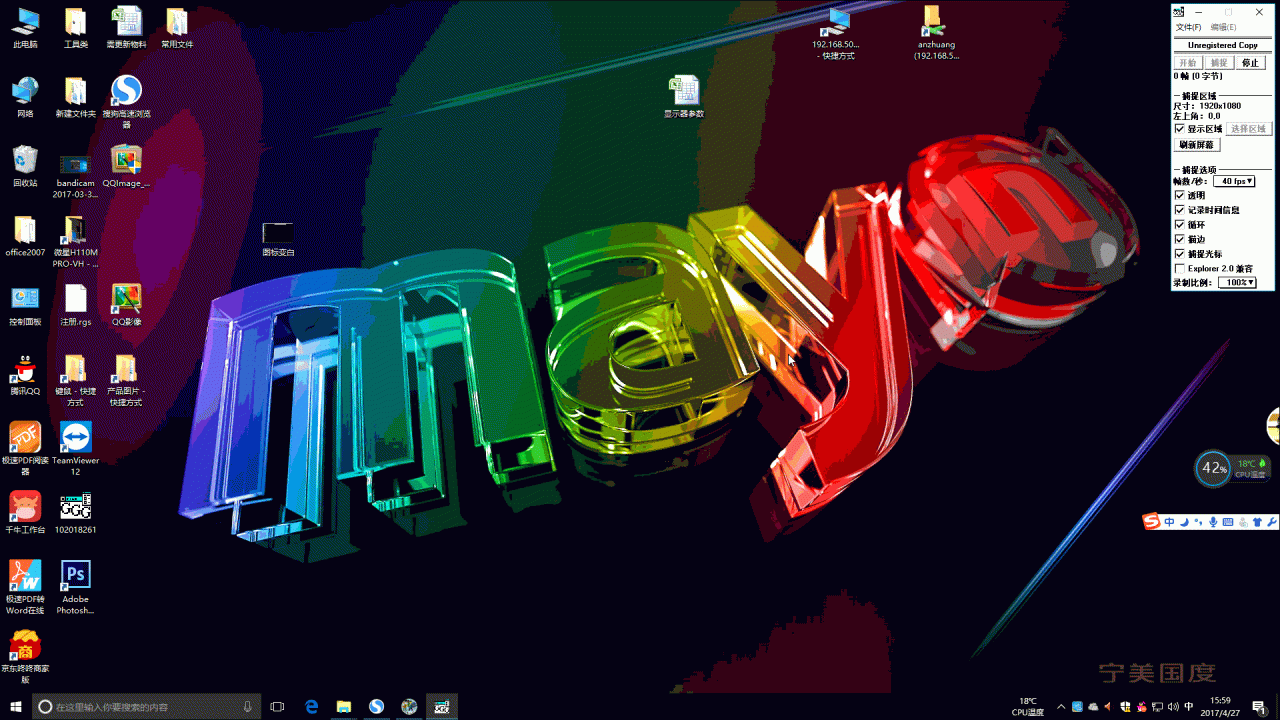The width and height of the screenshot is (1280, 720).
Task: Click the Sogou voice input microphone
Action: click(x=1213, y=522)
